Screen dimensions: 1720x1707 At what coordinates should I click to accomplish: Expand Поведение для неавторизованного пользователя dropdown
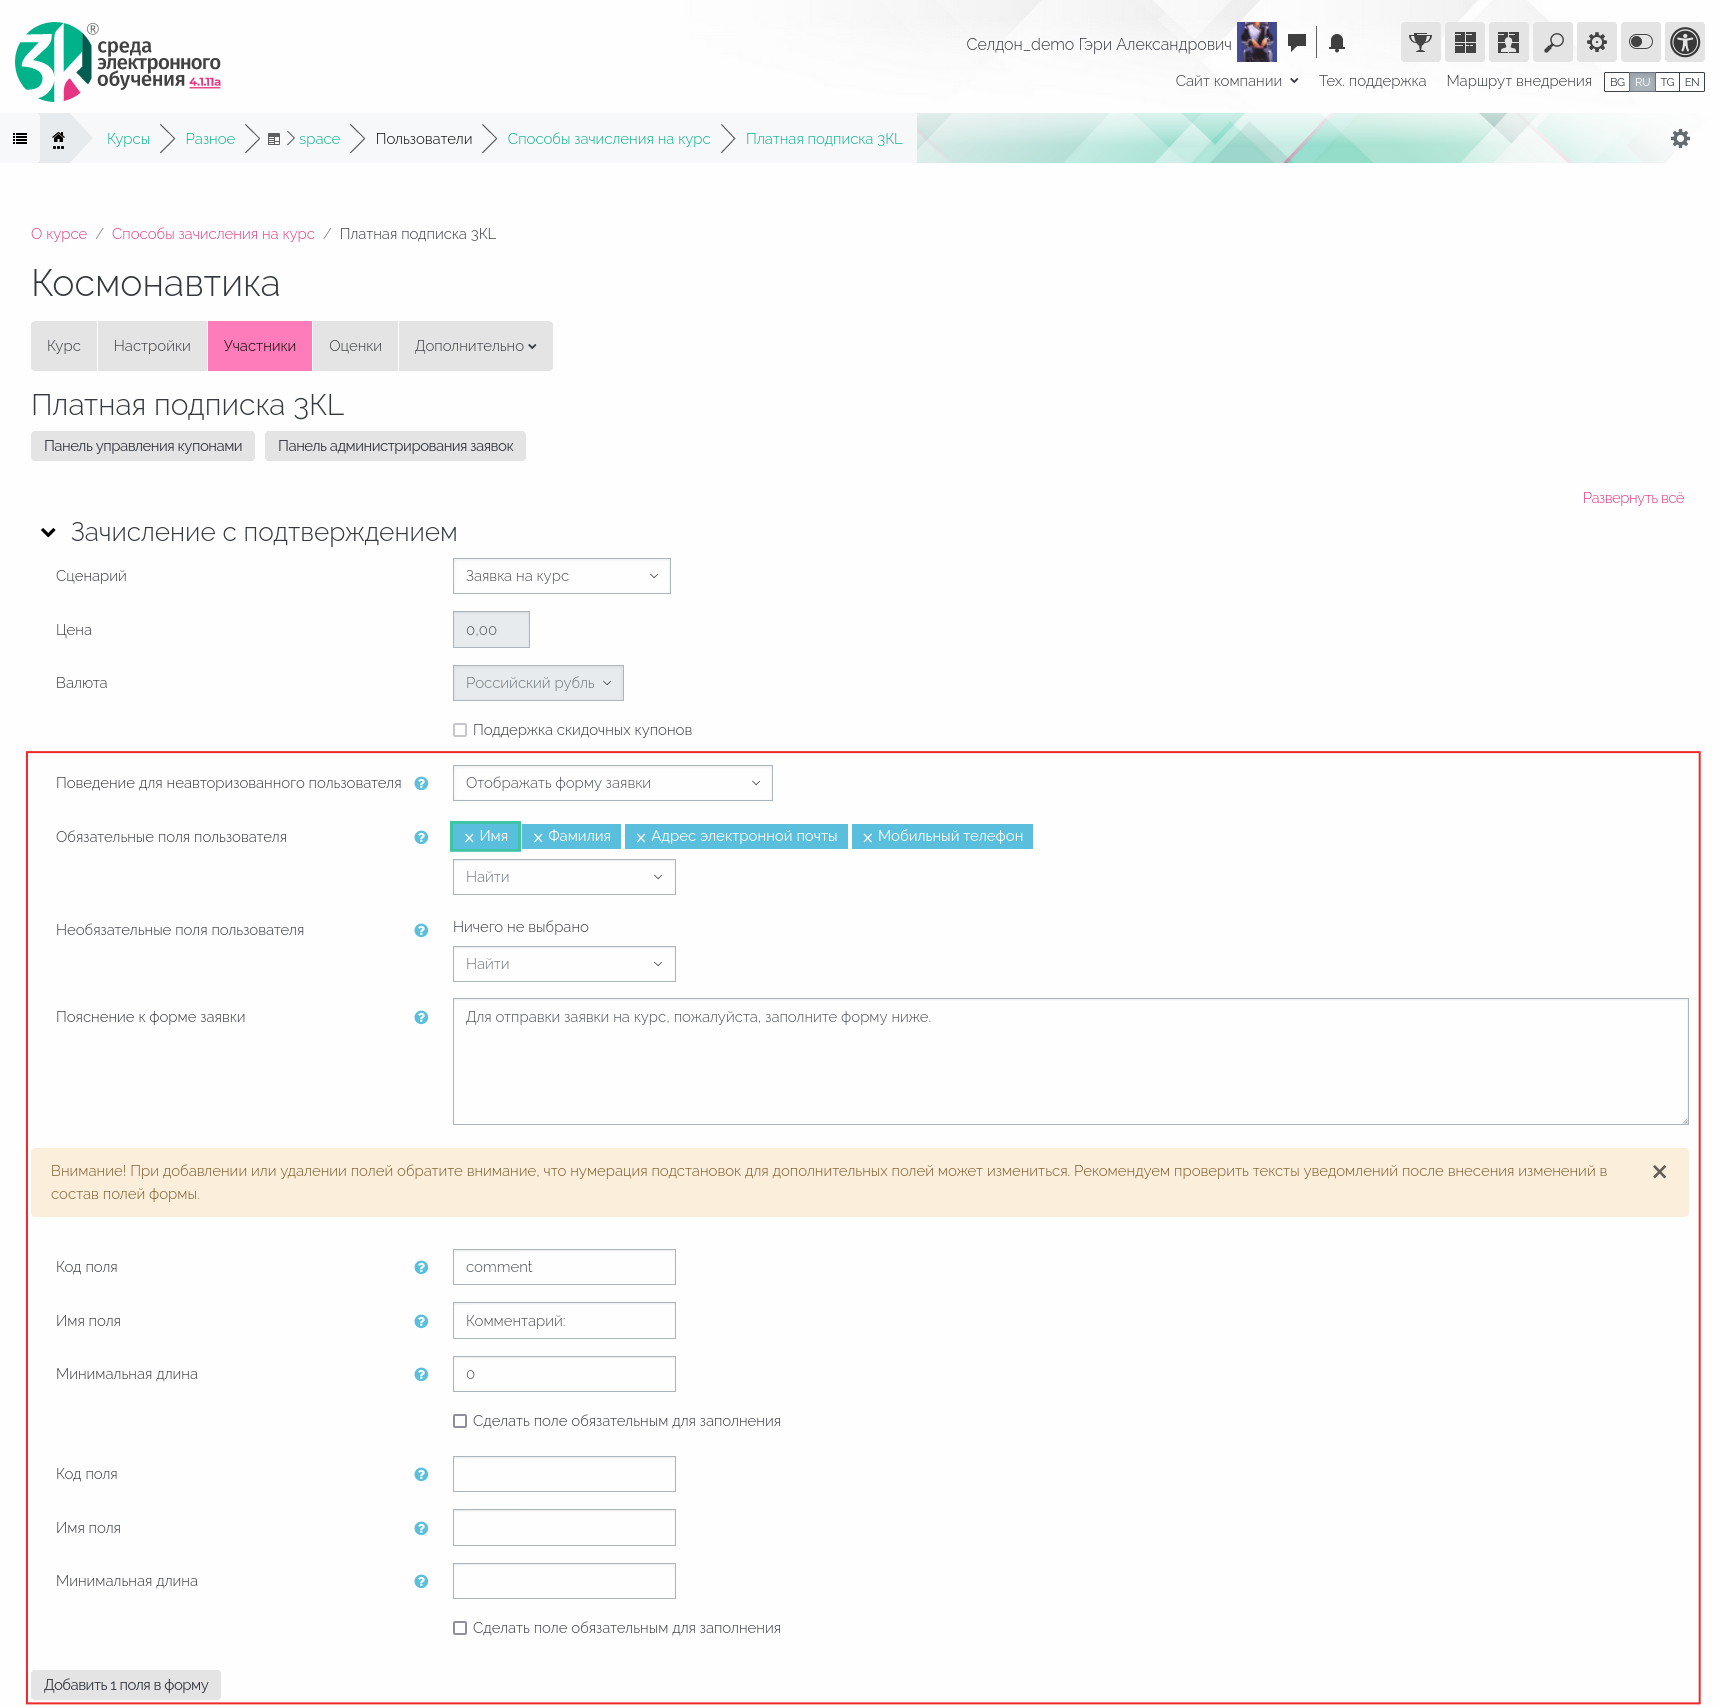(x=612, y=783)
